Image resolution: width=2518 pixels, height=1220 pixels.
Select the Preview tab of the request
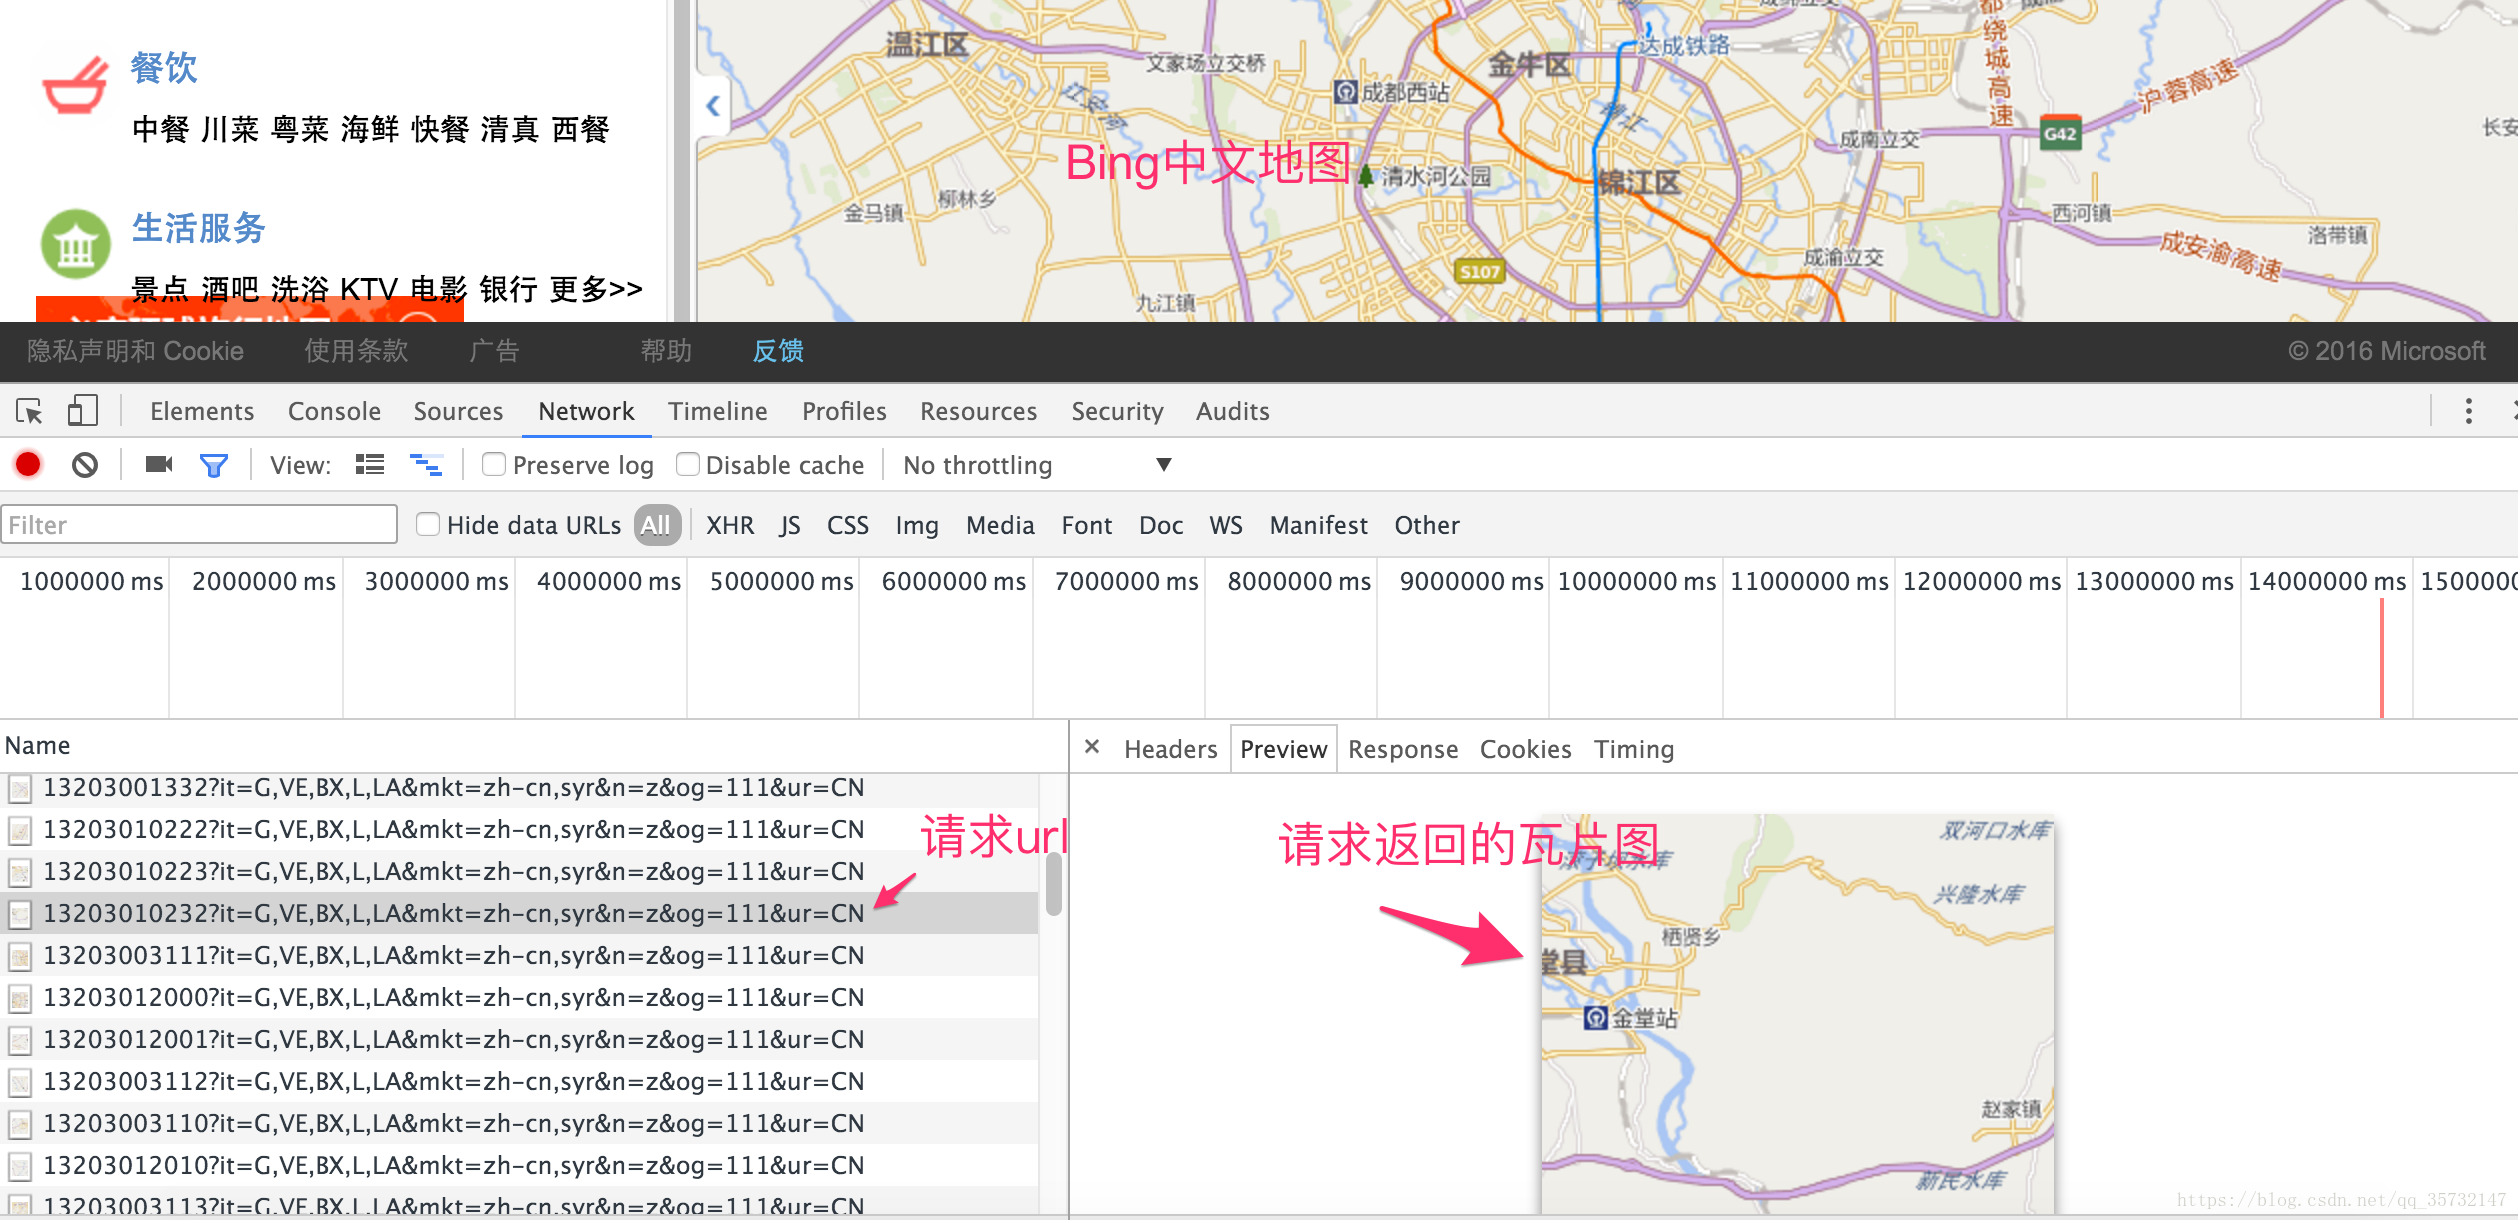(1283, 749)
